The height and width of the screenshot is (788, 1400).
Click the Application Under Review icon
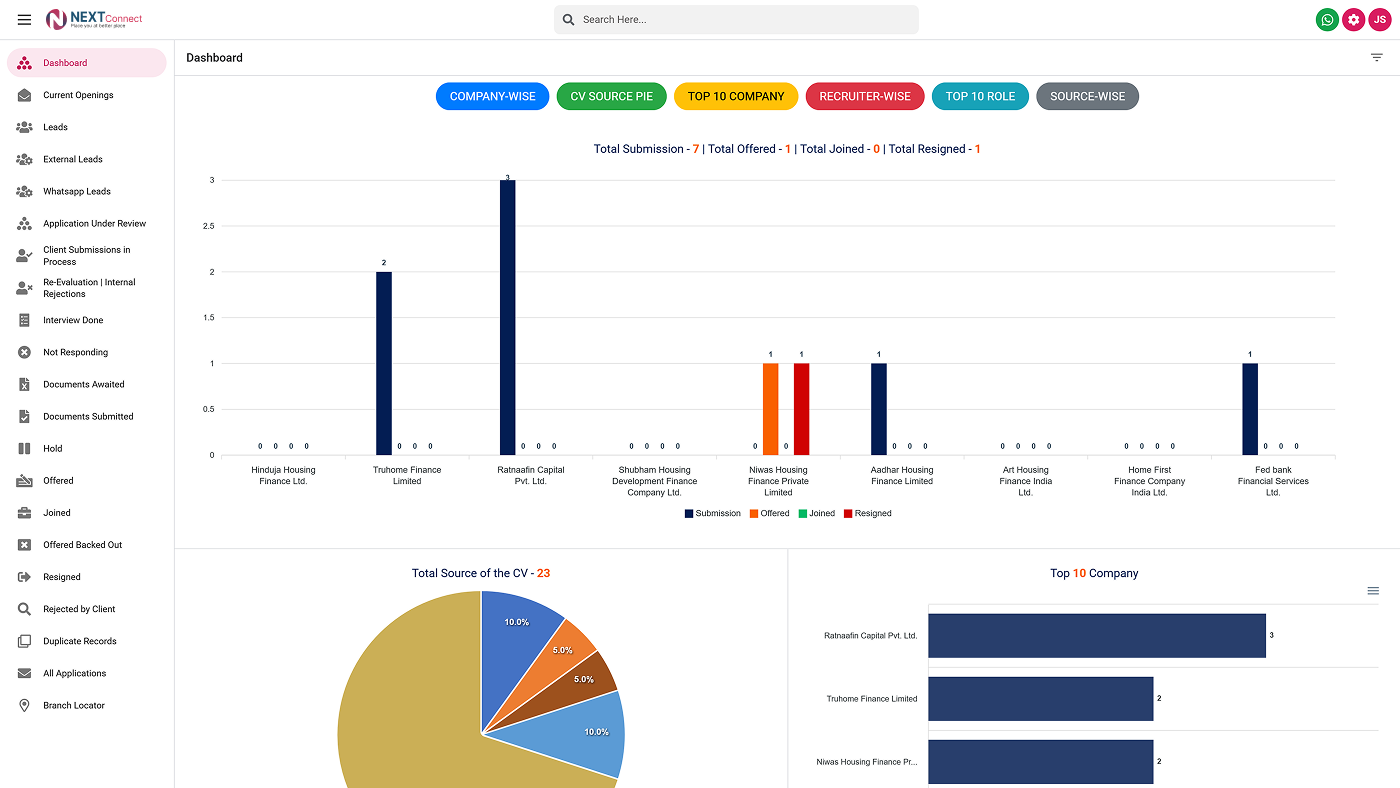pos(25,223)
